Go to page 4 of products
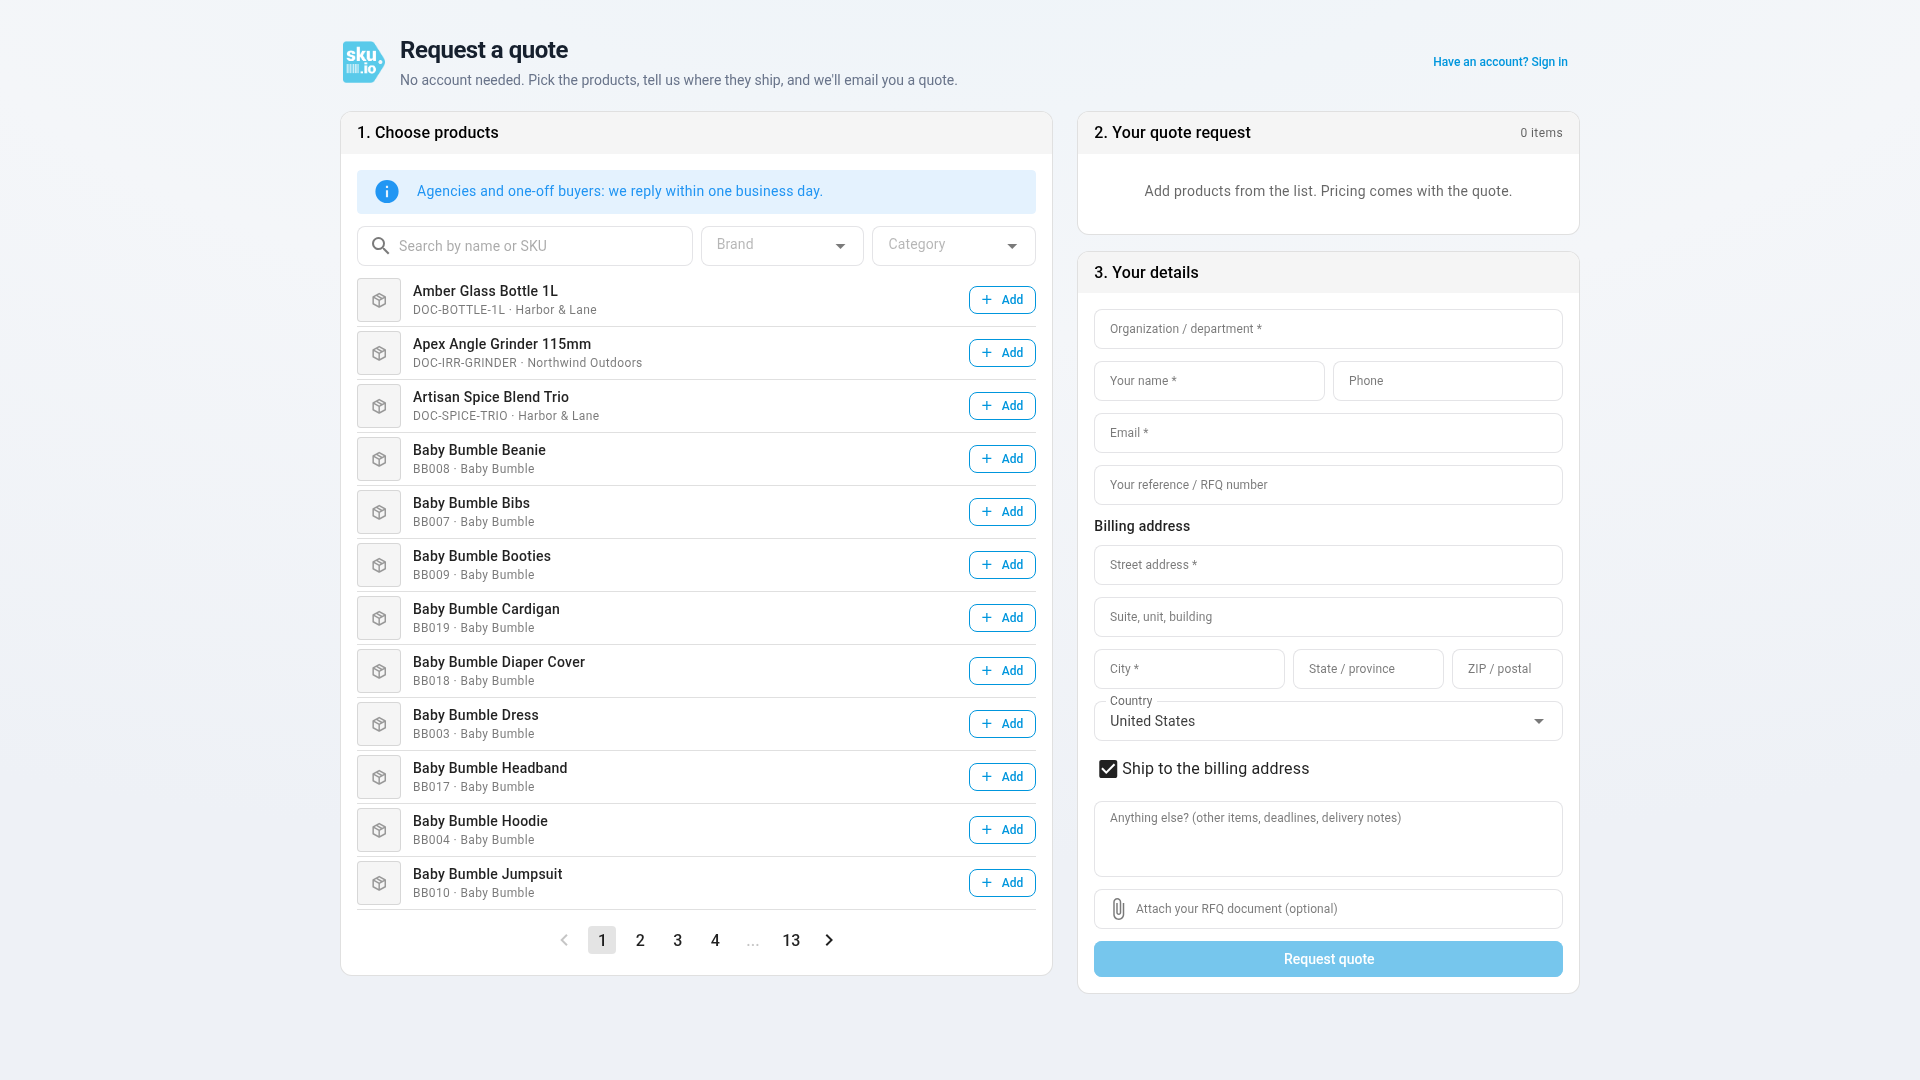This screenshot has height=1080, width=1920. pyautogui.click(x=715, y=940)
